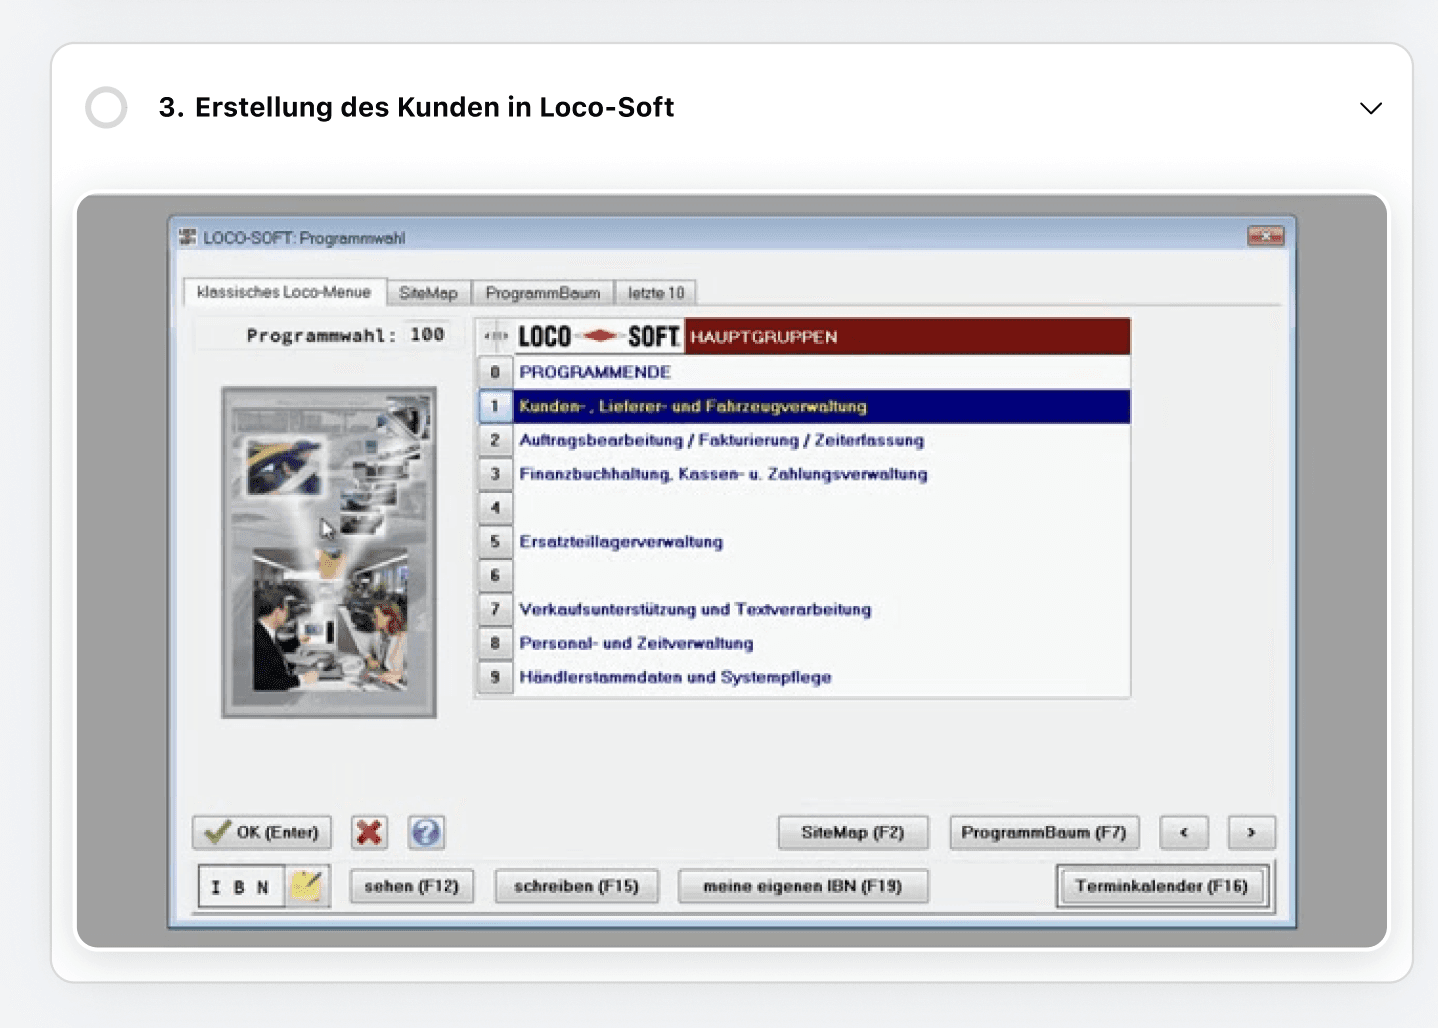Toggle the step 3 completion circle
The image size is (1438, 1028).
(x=106, y=108)
